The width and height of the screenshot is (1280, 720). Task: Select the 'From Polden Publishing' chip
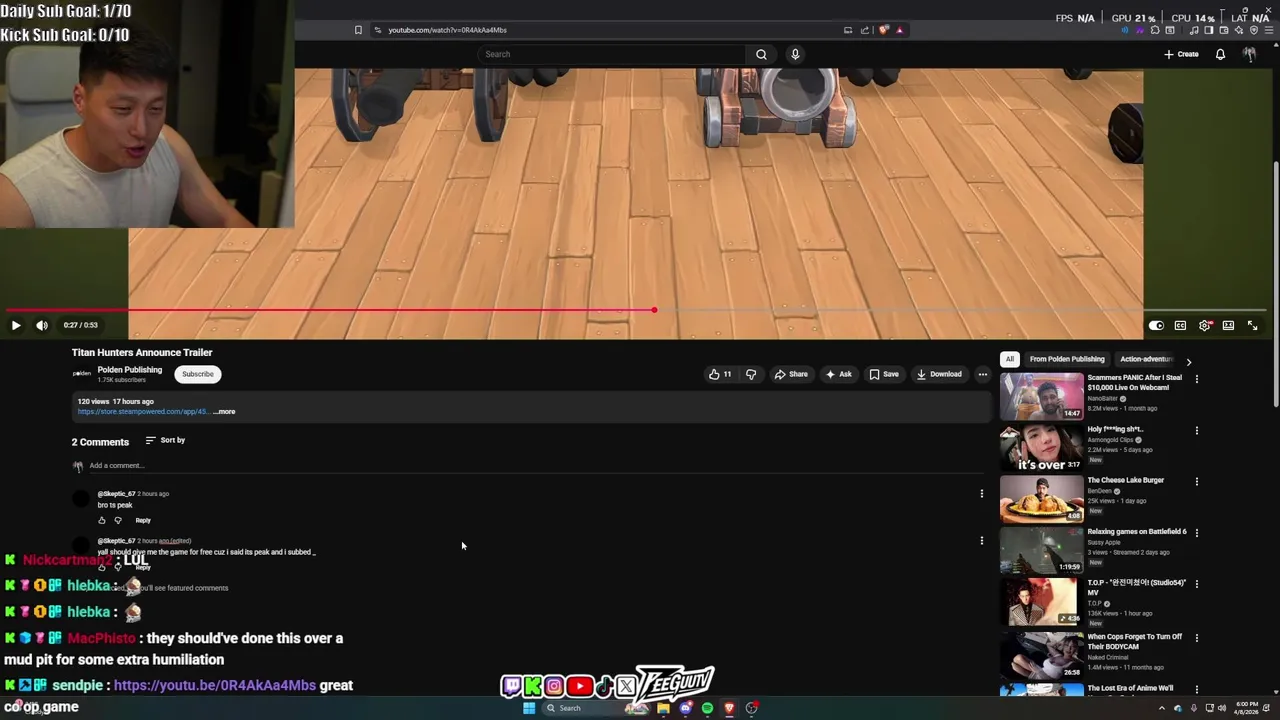[1067, 359]
